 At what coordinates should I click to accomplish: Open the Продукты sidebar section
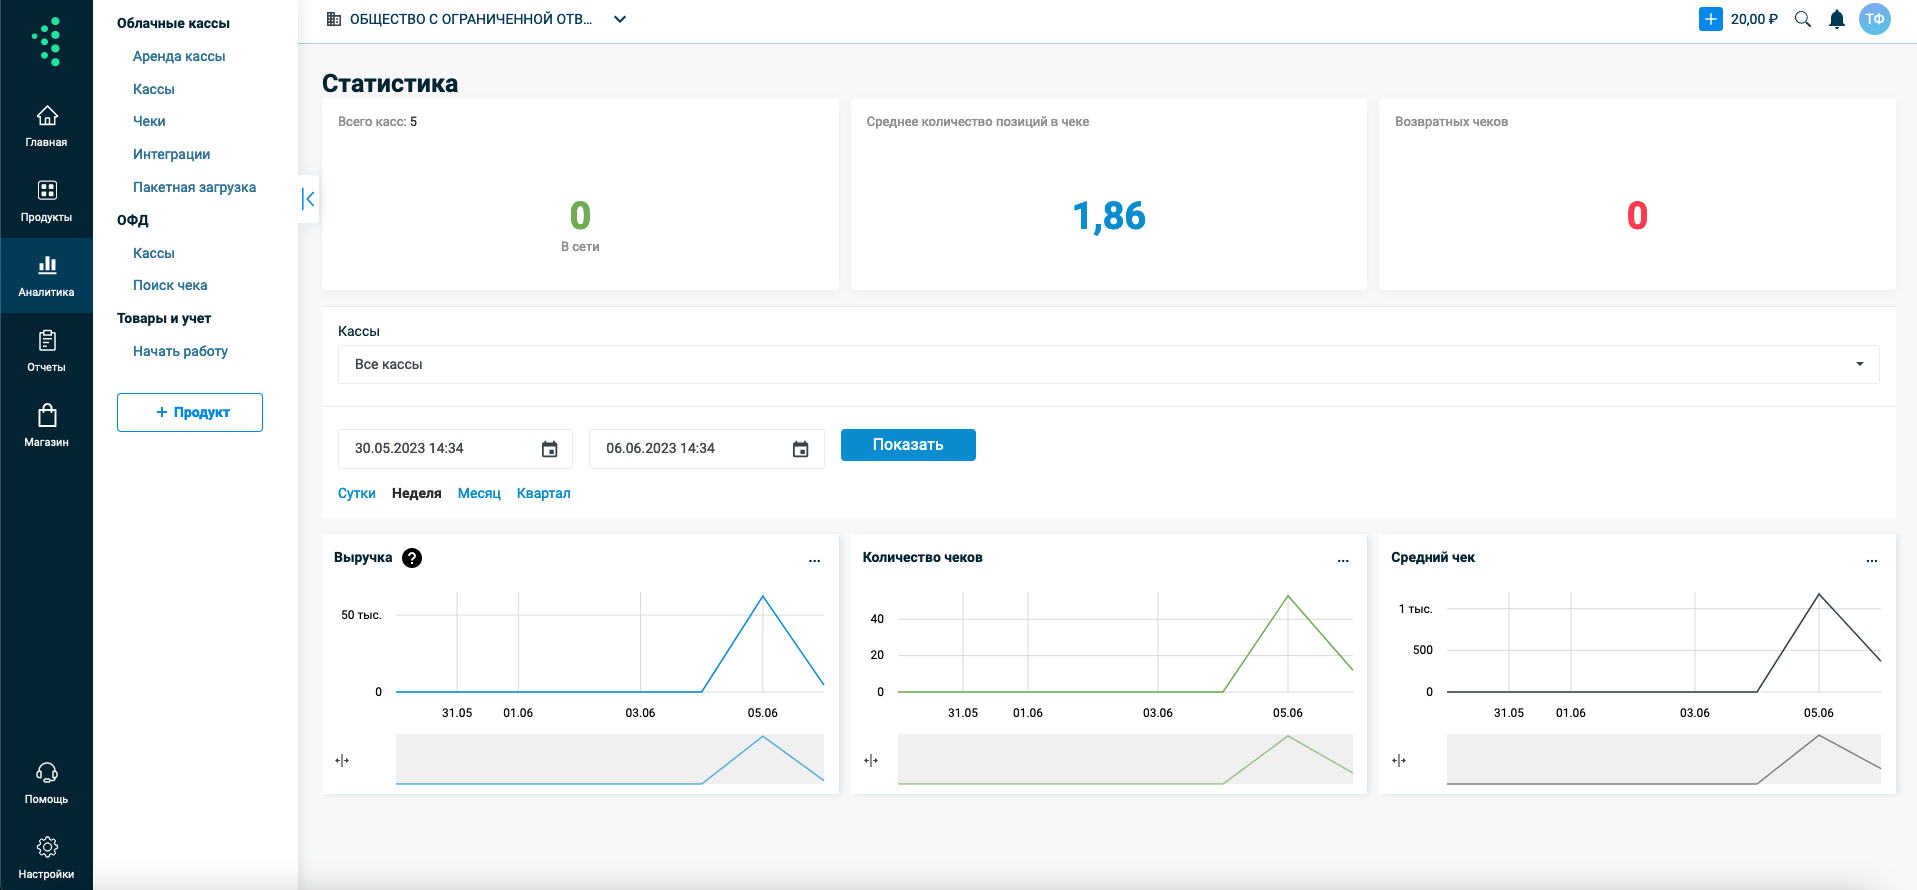pos(46,201)
